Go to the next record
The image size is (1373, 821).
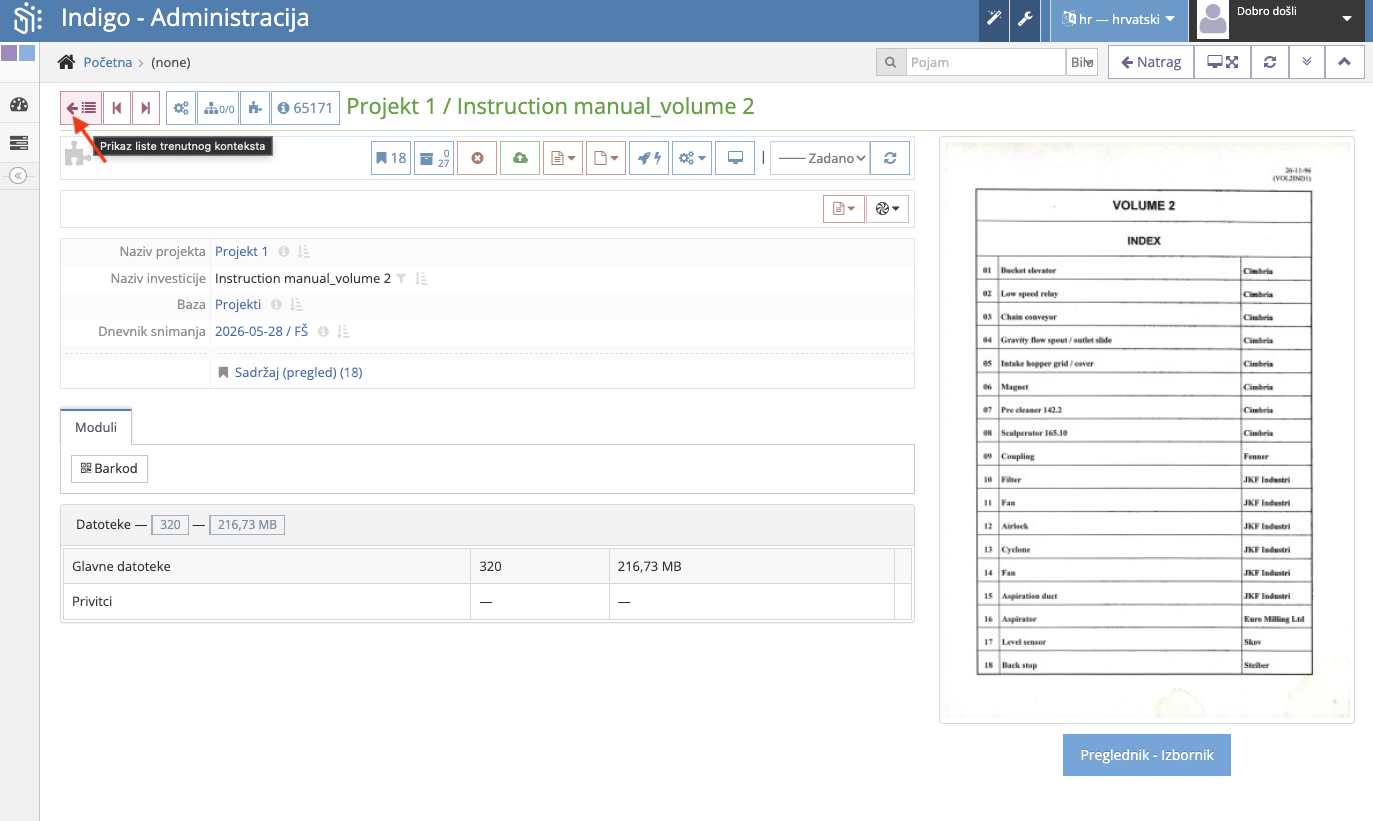146,108
